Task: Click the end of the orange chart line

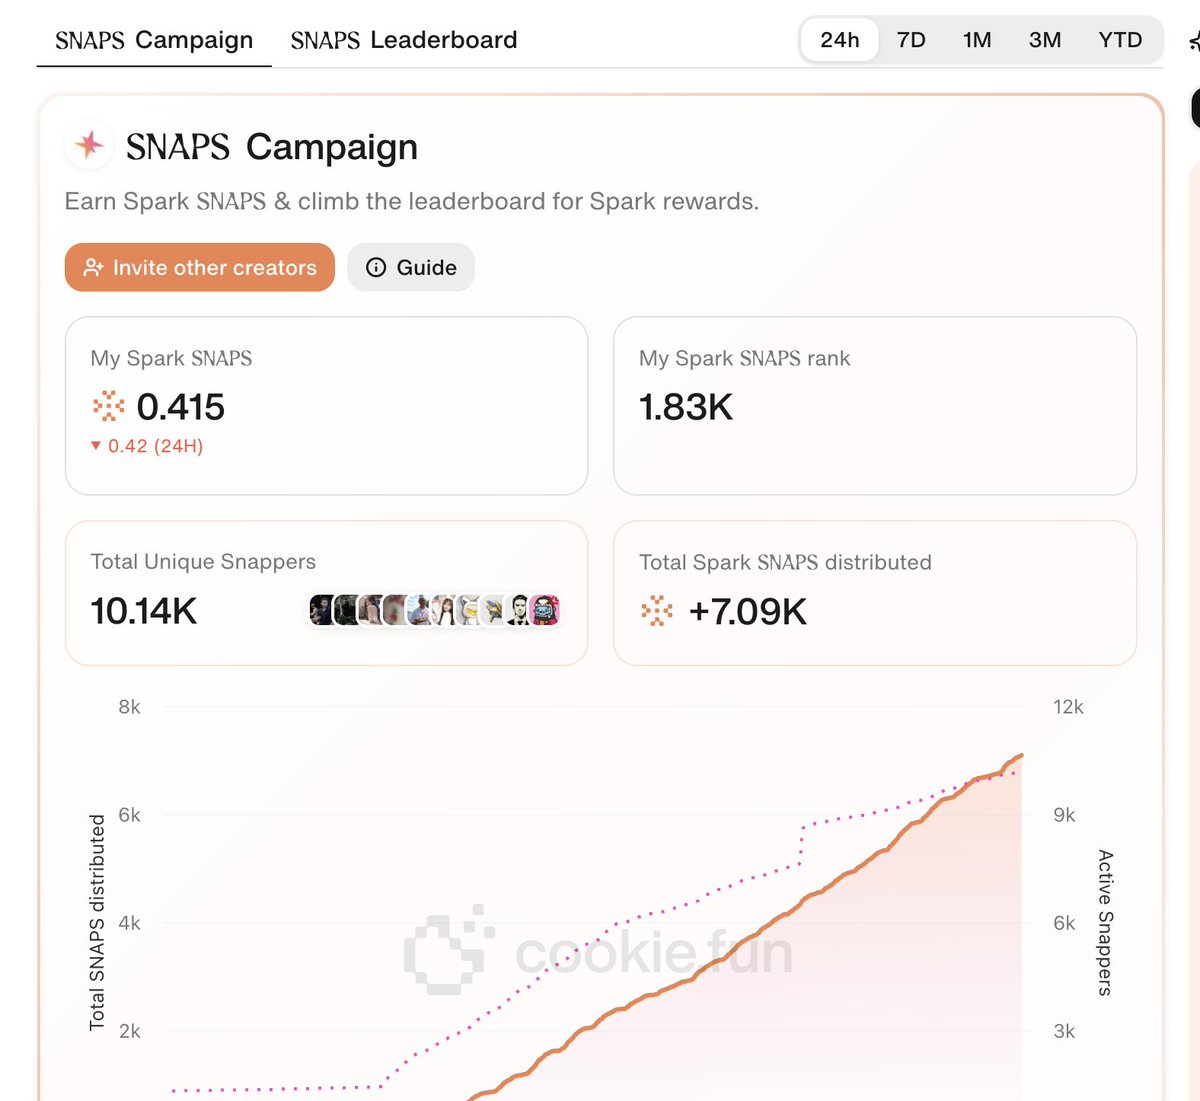Action: (x=1021, y=756)
